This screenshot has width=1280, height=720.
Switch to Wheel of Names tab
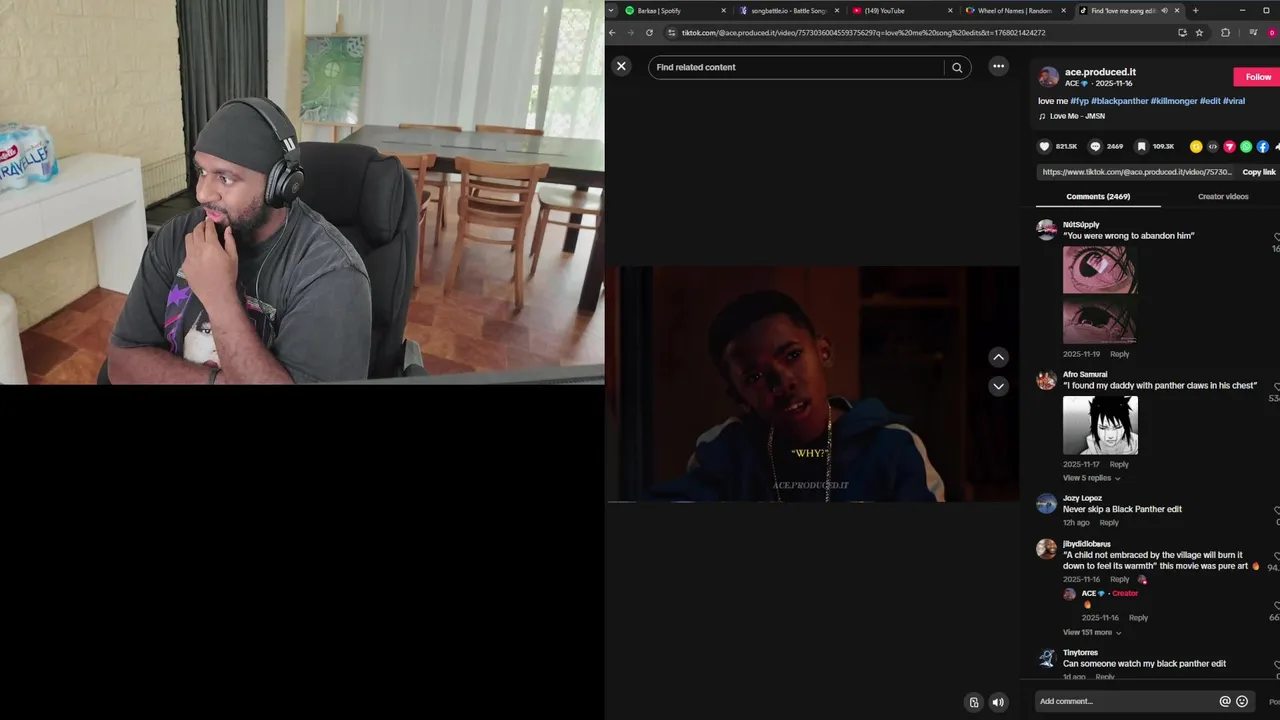point(1015,10)
